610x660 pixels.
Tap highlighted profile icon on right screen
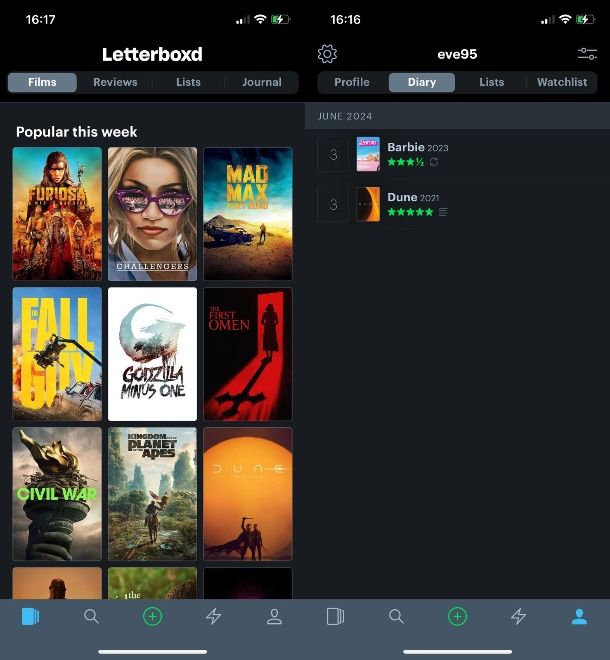click(x=580, y=617)
